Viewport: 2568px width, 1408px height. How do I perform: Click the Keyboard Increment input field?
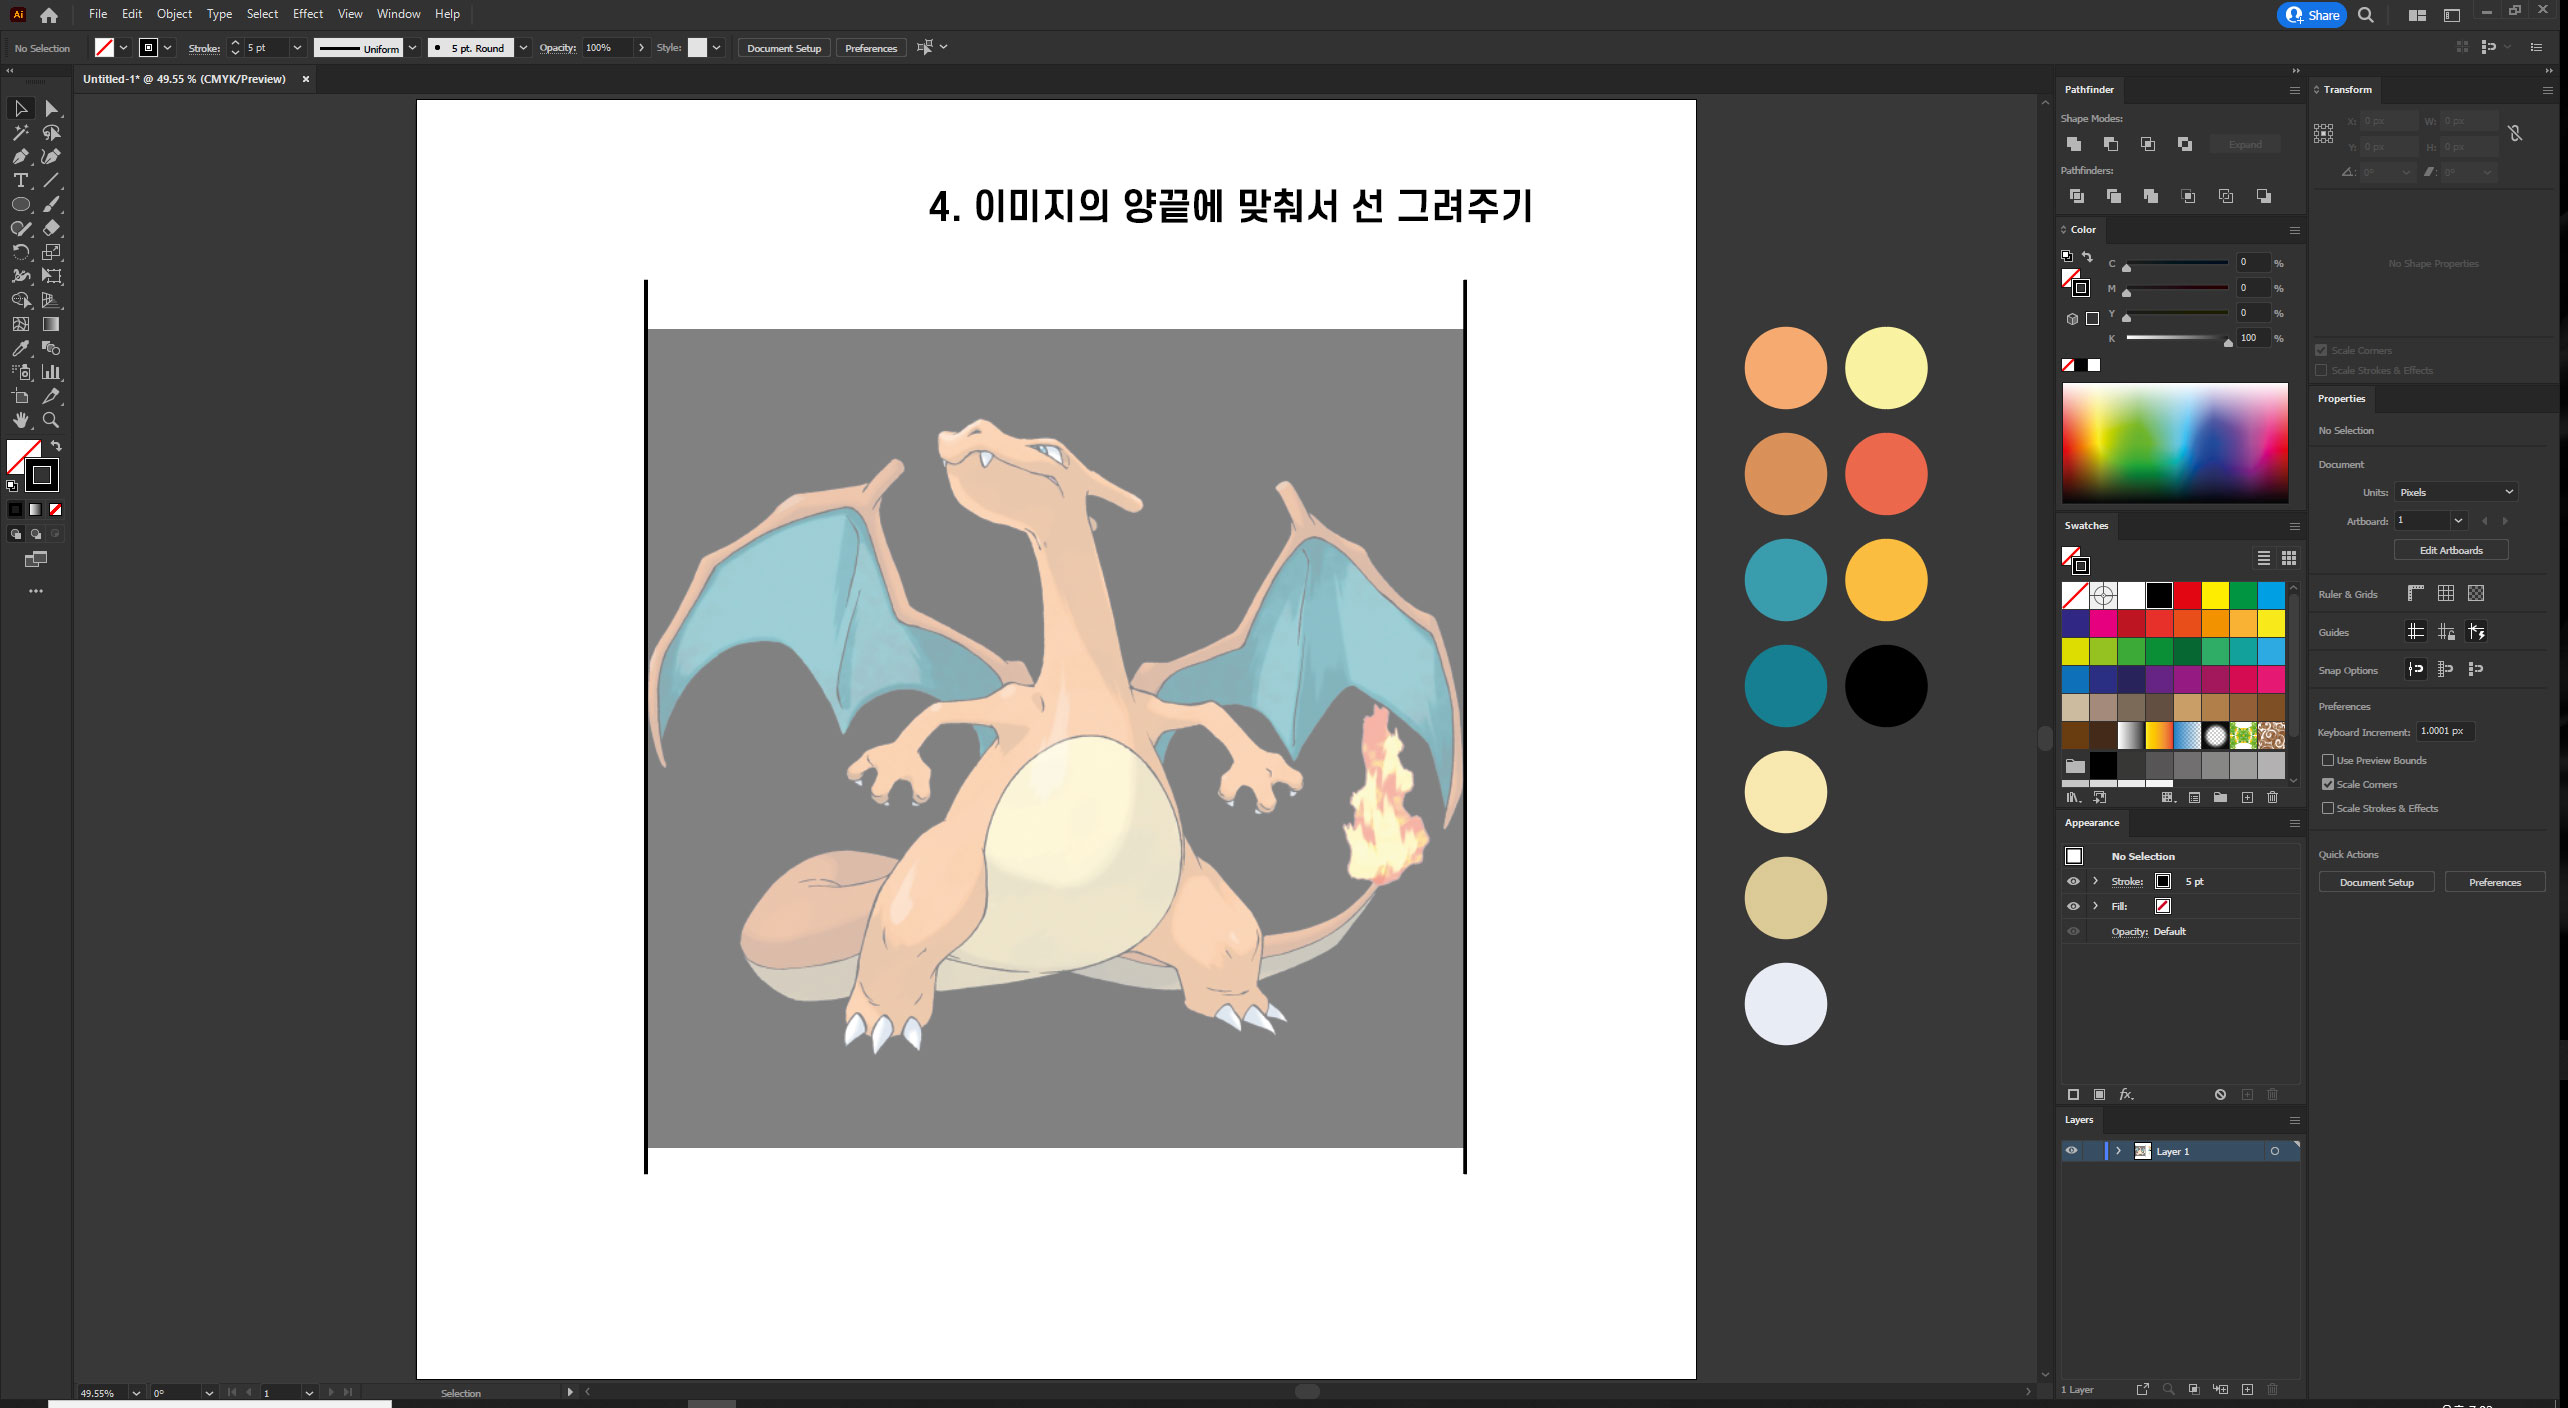(x=2445, y=731)
